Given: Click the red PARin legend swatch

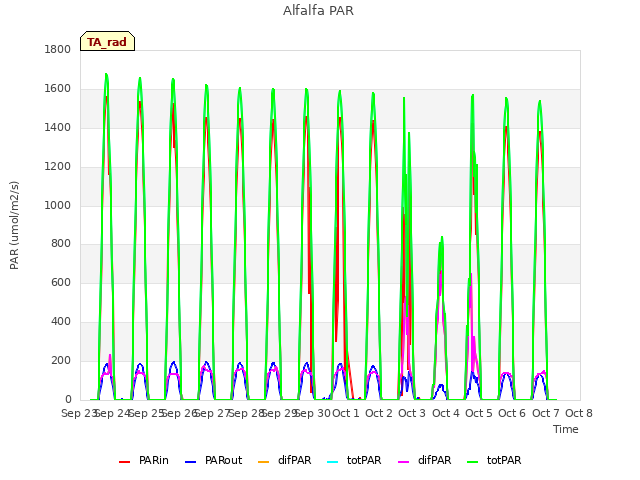Looking at the screenshot, I should point(124,462).
